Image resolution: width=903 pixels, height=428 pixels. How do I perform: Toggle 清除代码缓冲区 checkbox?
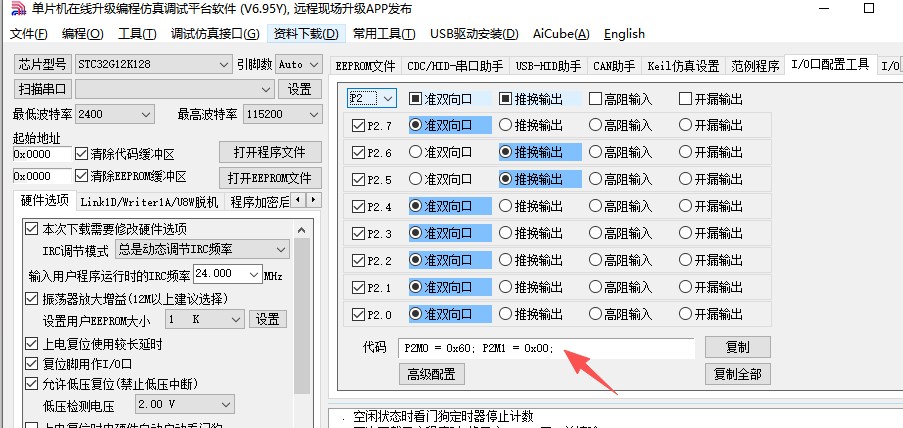[82, 154]
